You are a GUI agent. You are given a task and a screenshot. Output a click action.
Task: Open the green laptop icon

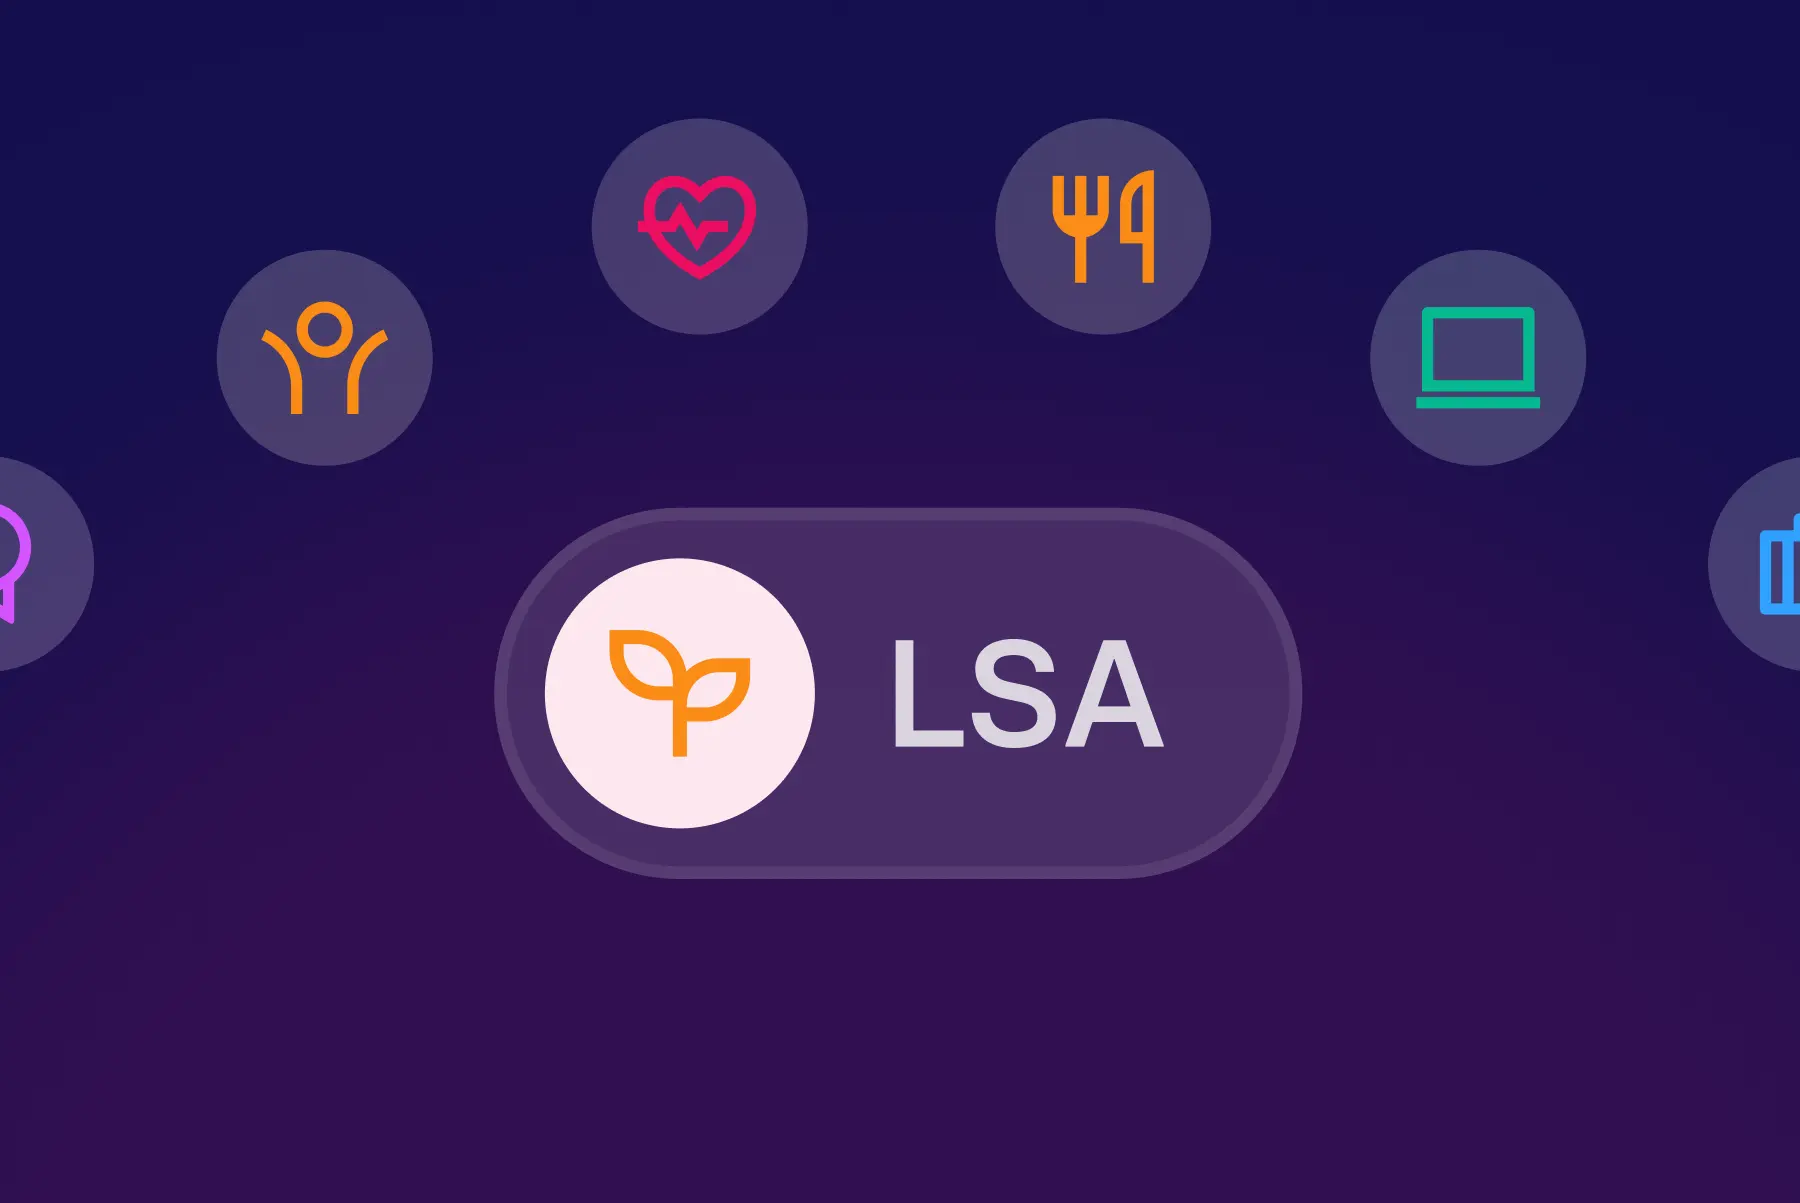point(1478,357)
